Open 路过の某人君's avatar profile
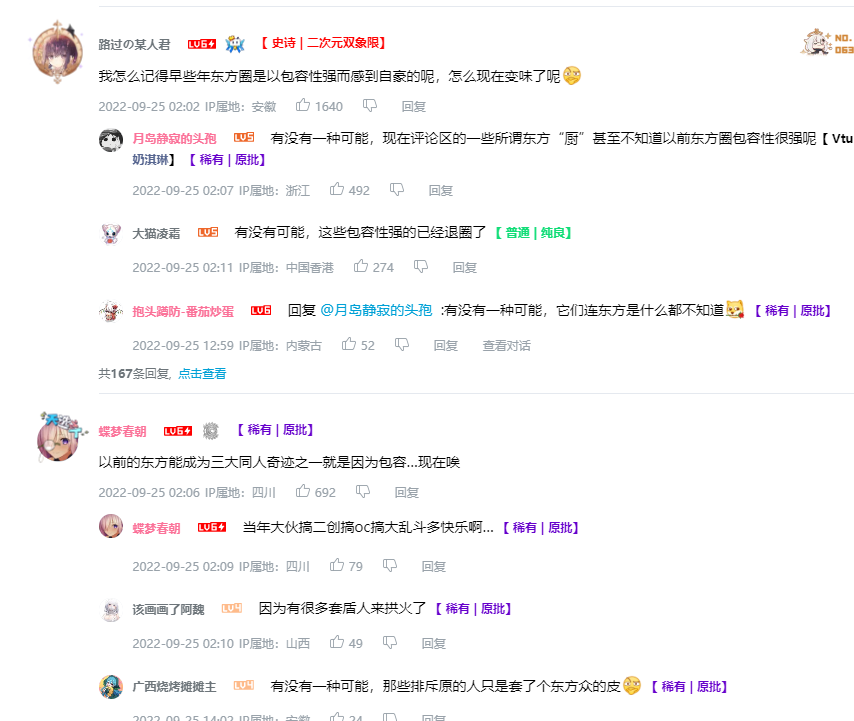Screen dimensions: 854x721 click(58, 52)
